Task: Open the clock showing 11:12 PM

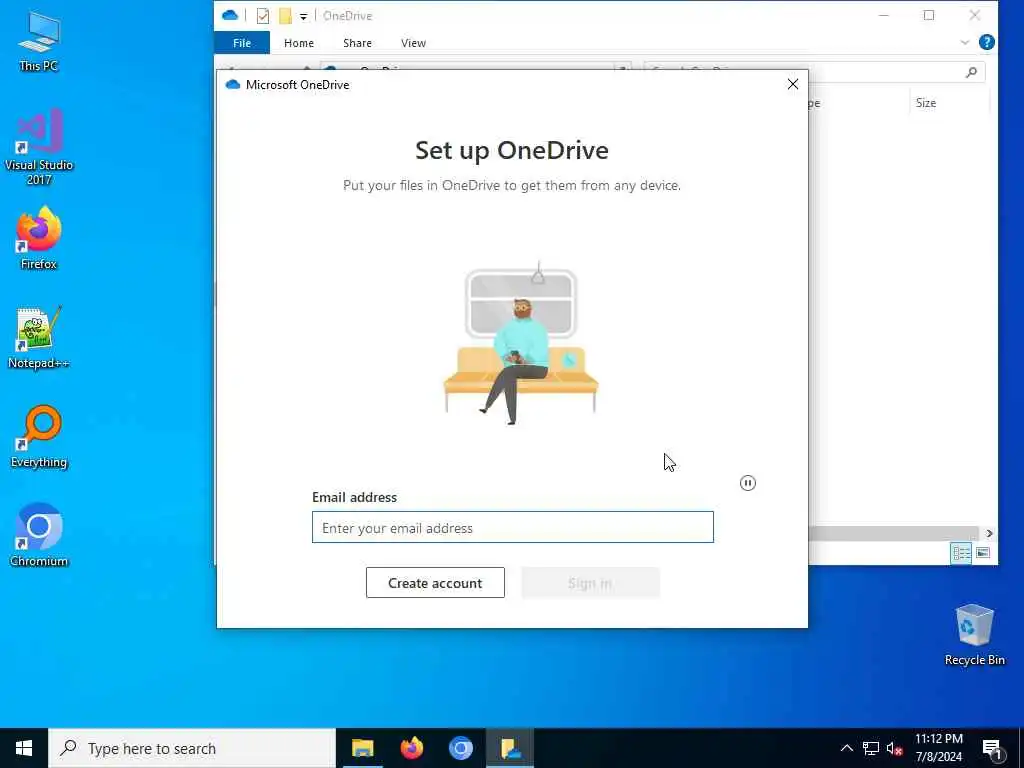Action: click(938, 748)
